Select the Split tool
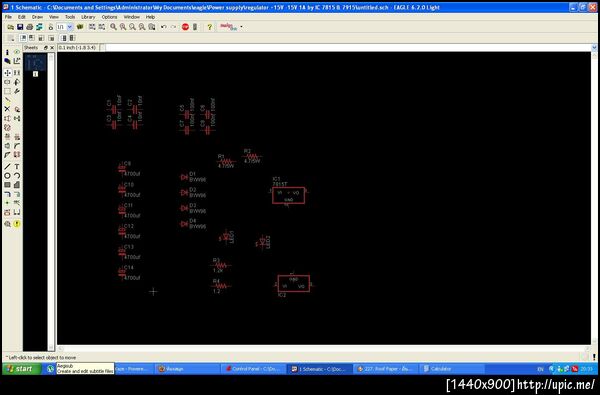This screenshot has width=600, height=395. (7, 155)
